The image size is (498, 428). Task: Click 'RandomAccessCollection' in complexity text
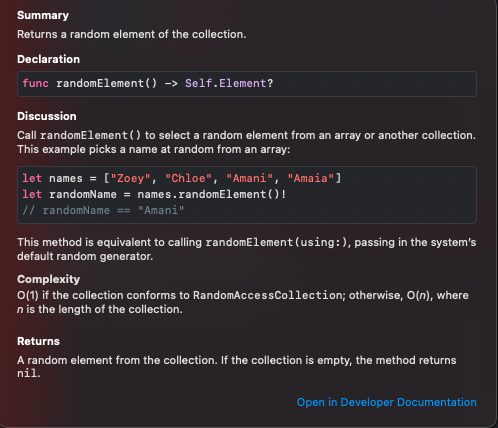click(268, 295)
